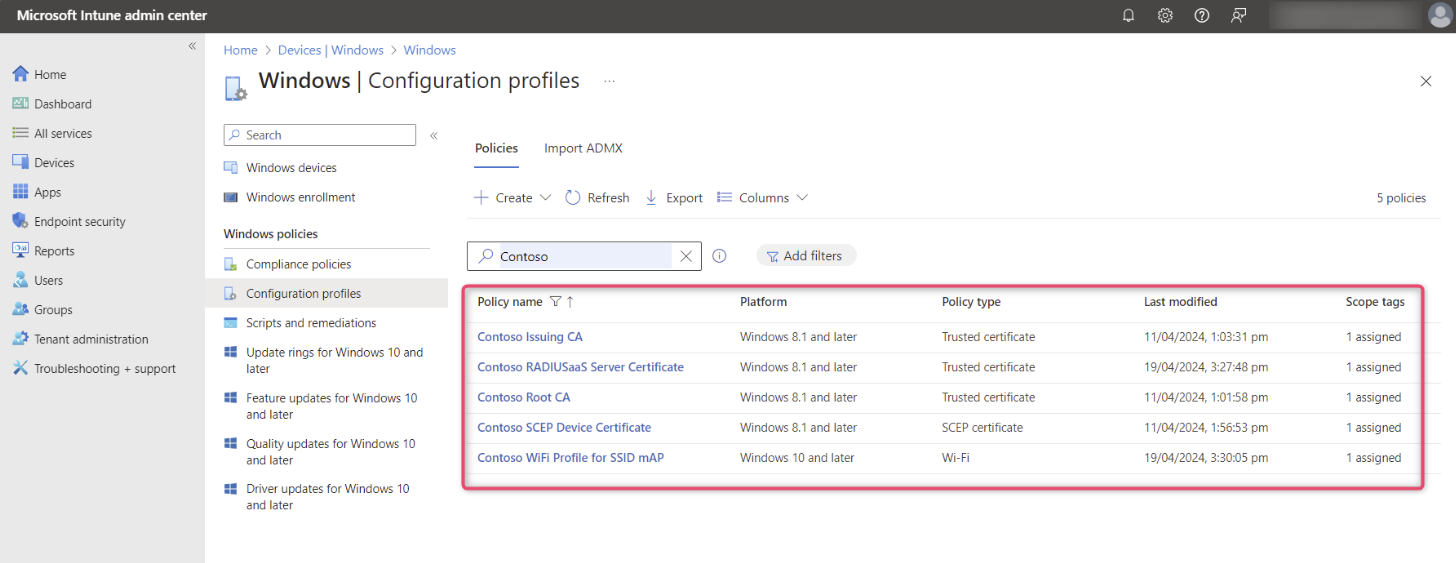Click the Policy name filter icon
This screenshot has height=563, width=1456.
[556, 302]
